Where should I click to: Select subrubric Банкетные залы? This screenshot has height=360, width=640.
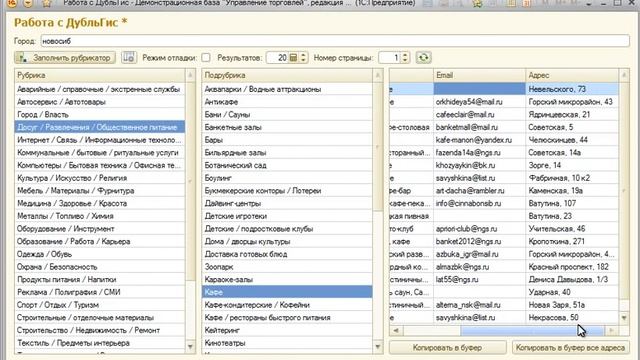click(x=287, y=127)
